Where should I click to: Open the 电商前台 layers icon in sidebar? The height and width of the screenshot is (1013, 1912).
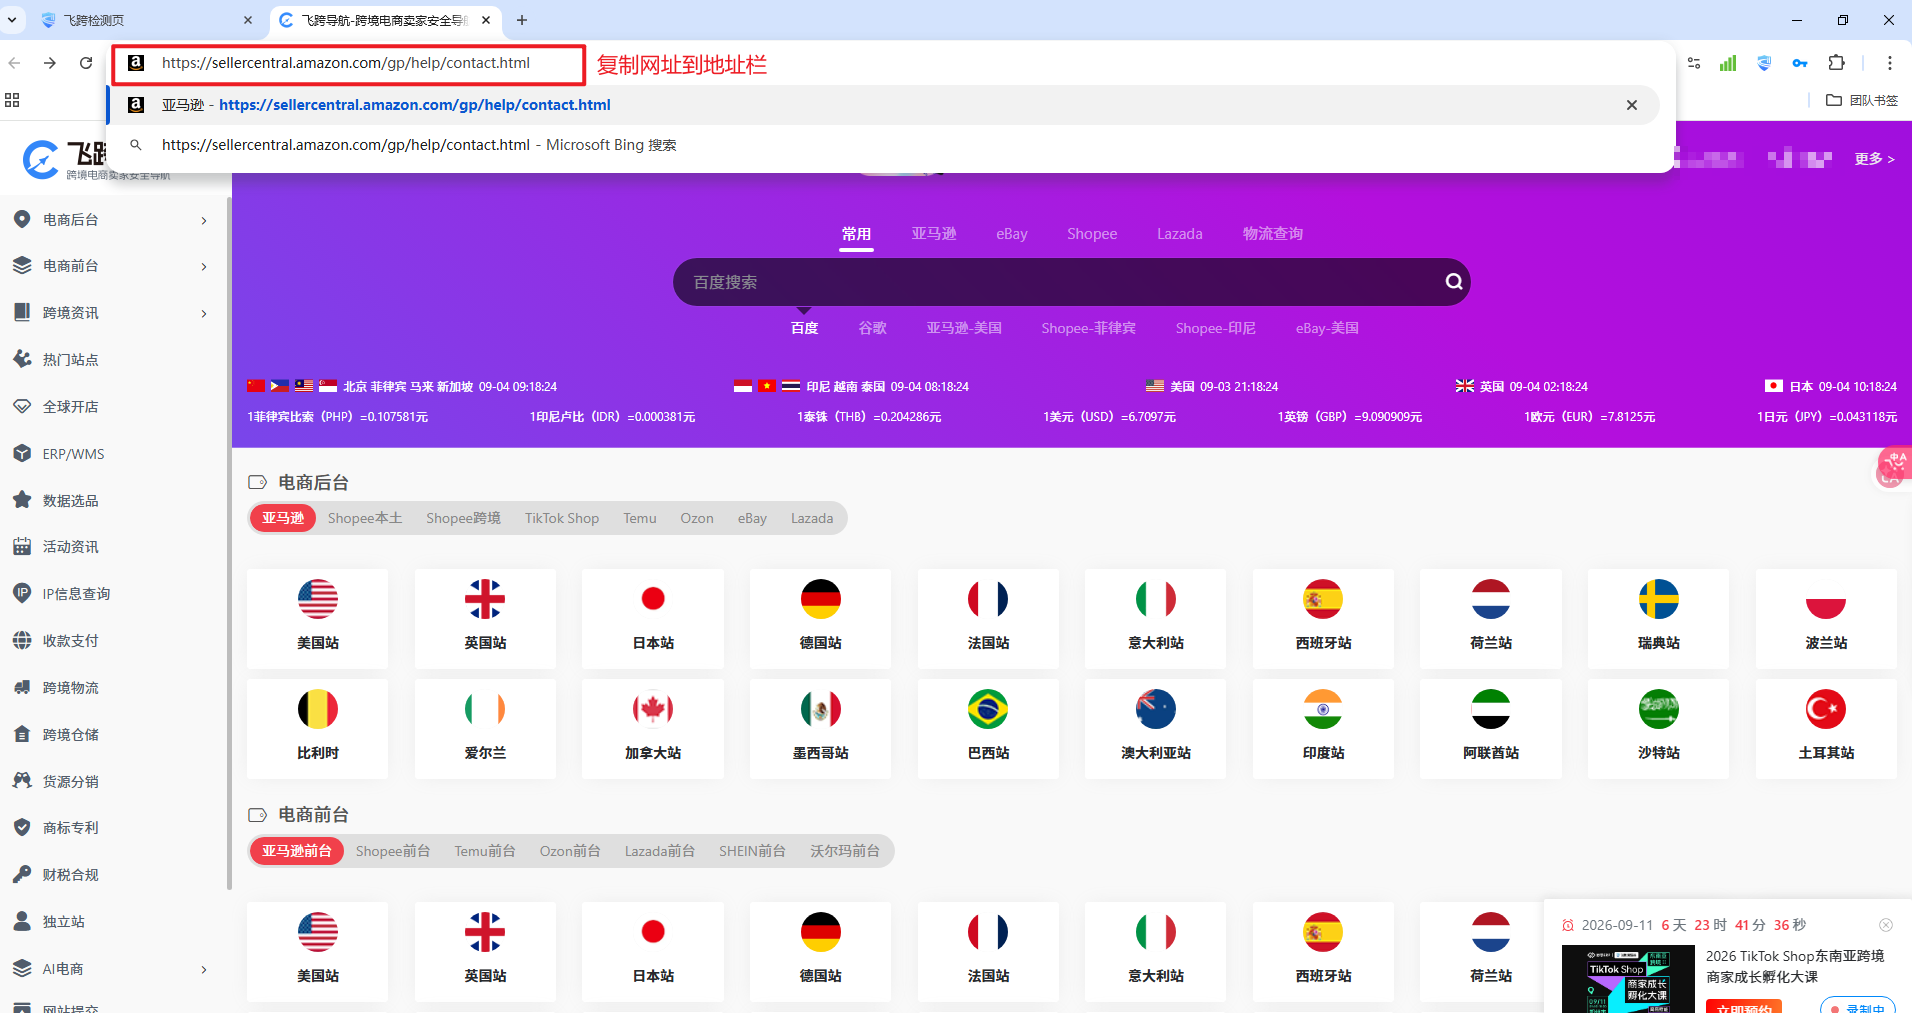[22, 265]
